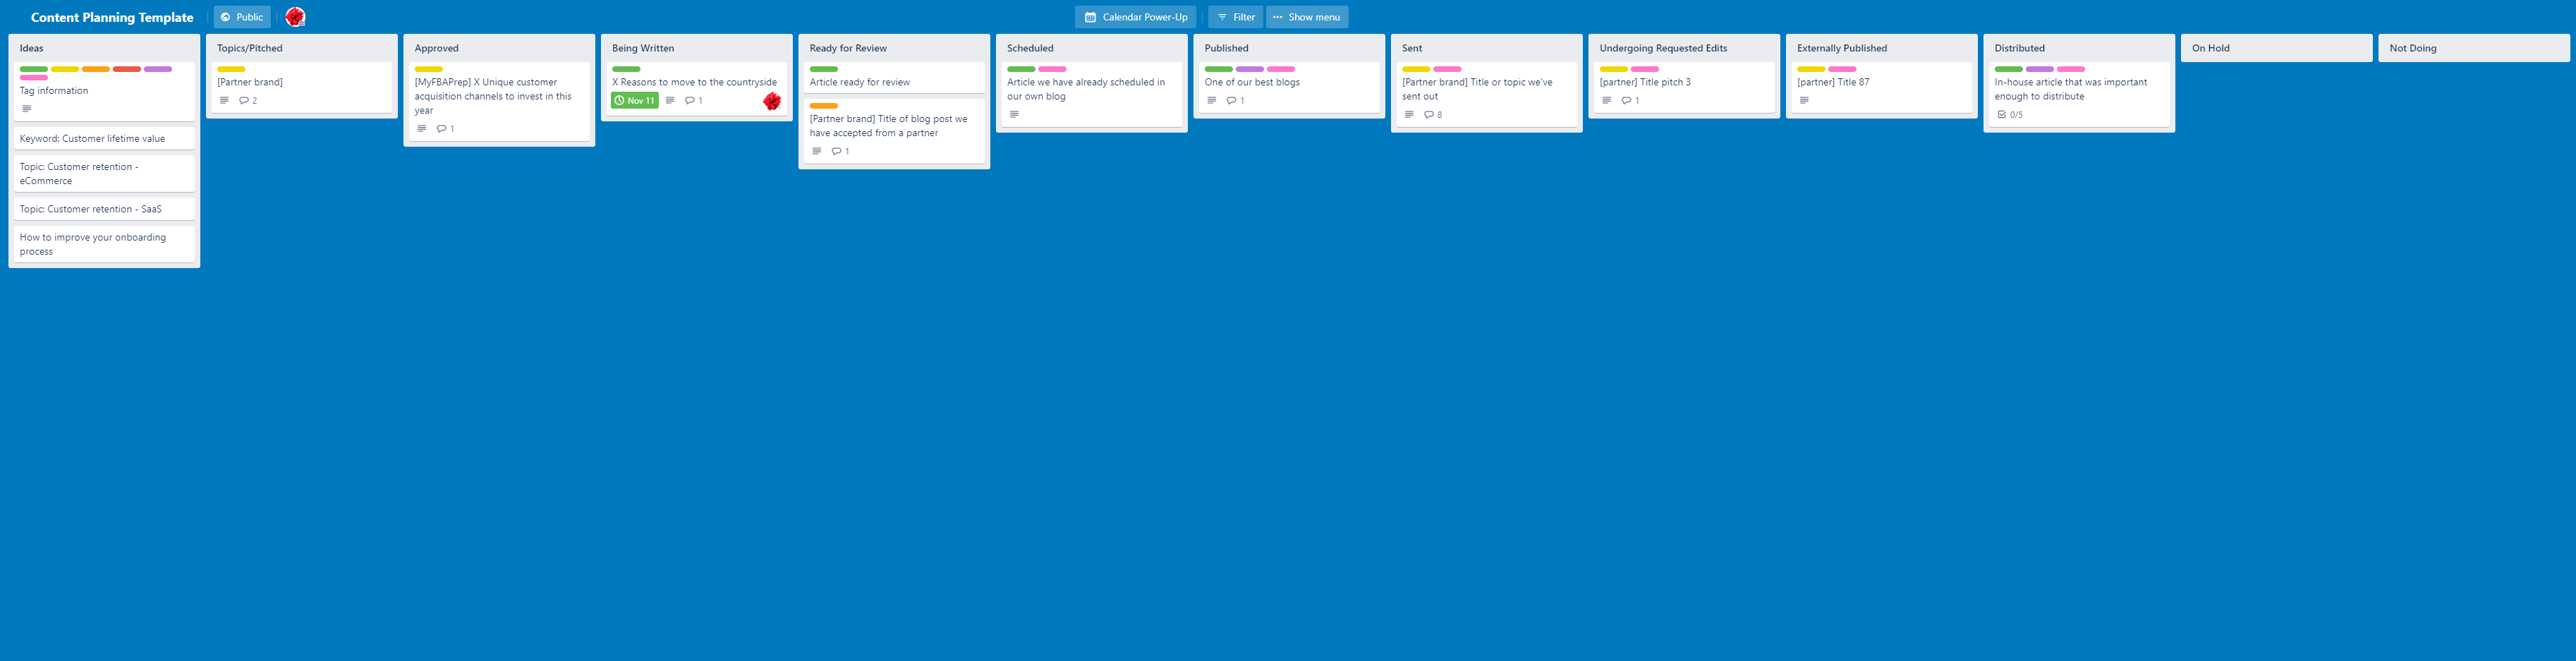Open card Topic: Customer retention - eCommerce
The width and height of the screenshot is (2576, 661).
104,174
